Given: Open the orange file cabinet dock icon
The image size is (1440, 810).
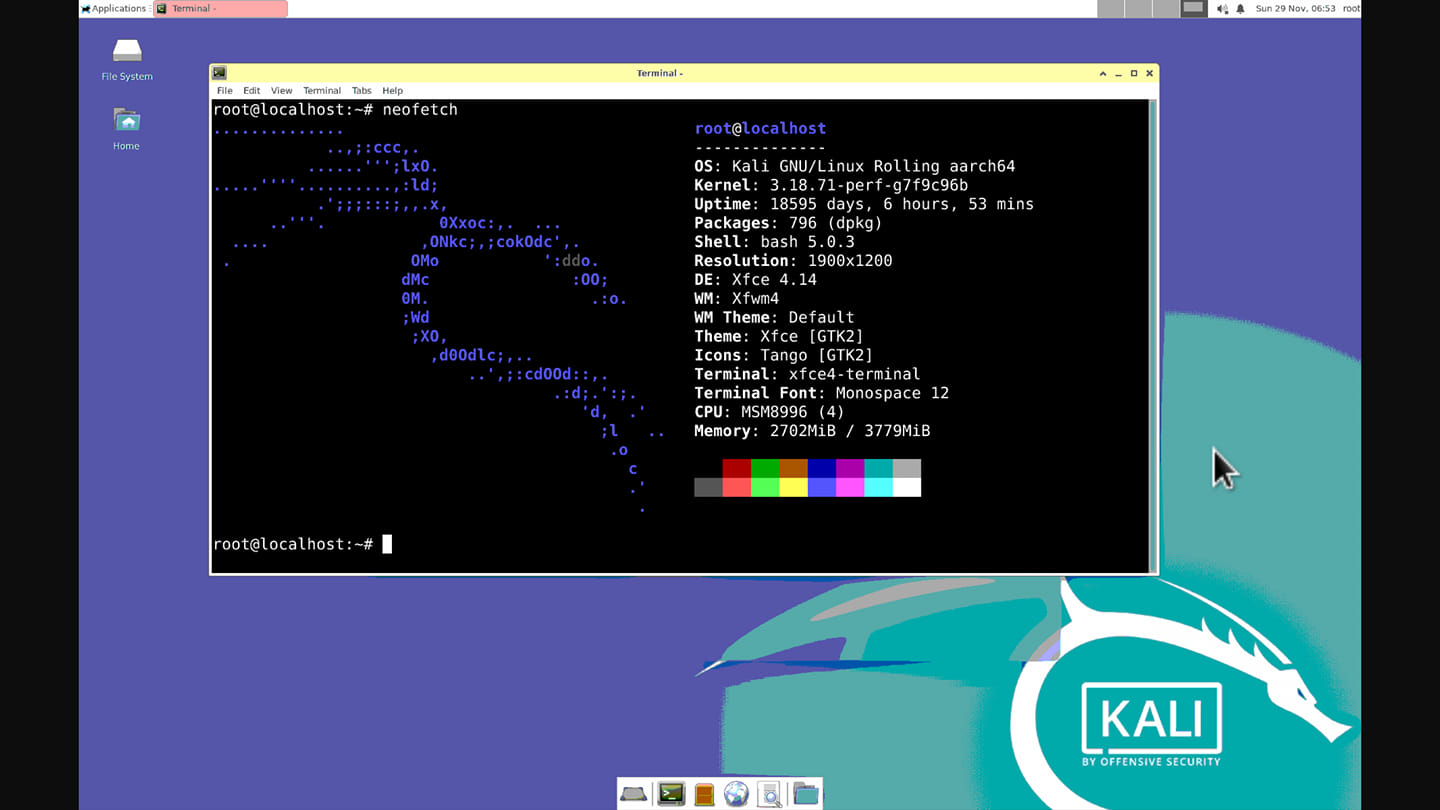Looking at the screenshot, I should (704, 794).
